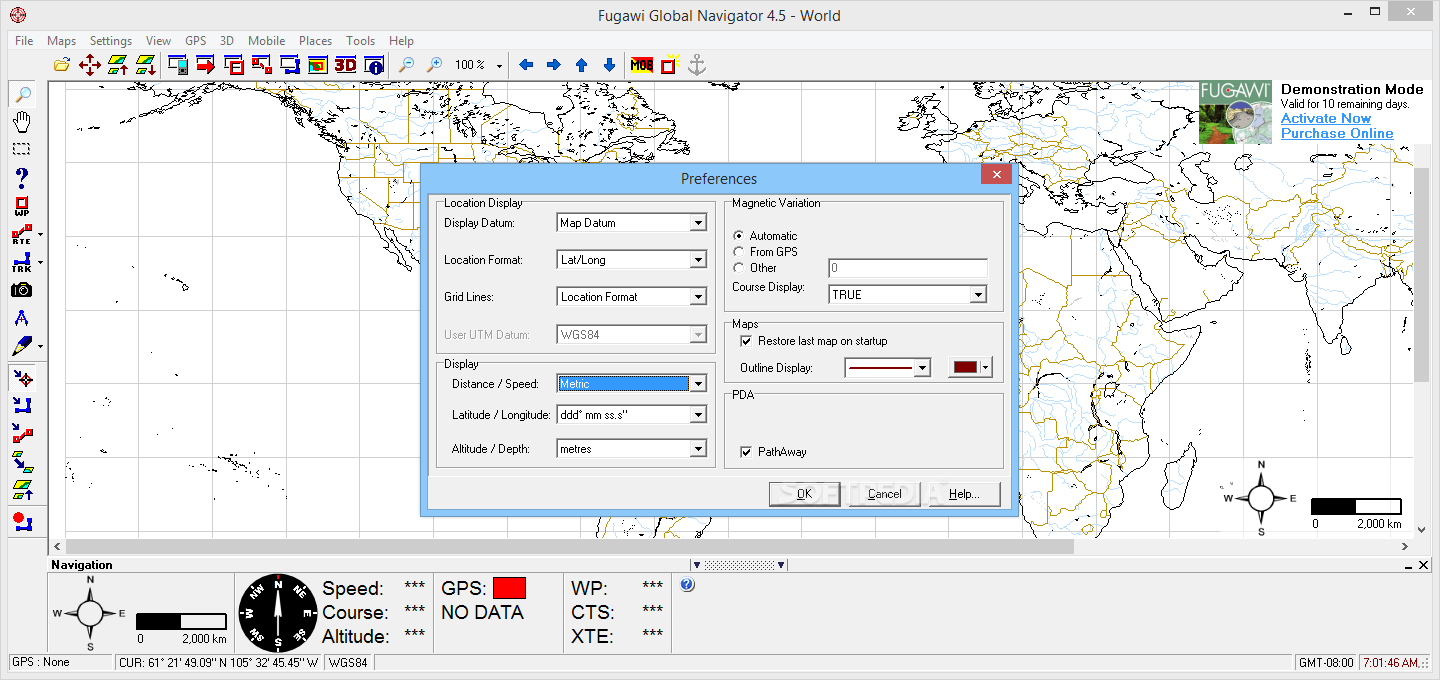This screenshot has height=680, width=1440.
Task: Click OK in Preferences dialog
Action: tap(804, 494)
